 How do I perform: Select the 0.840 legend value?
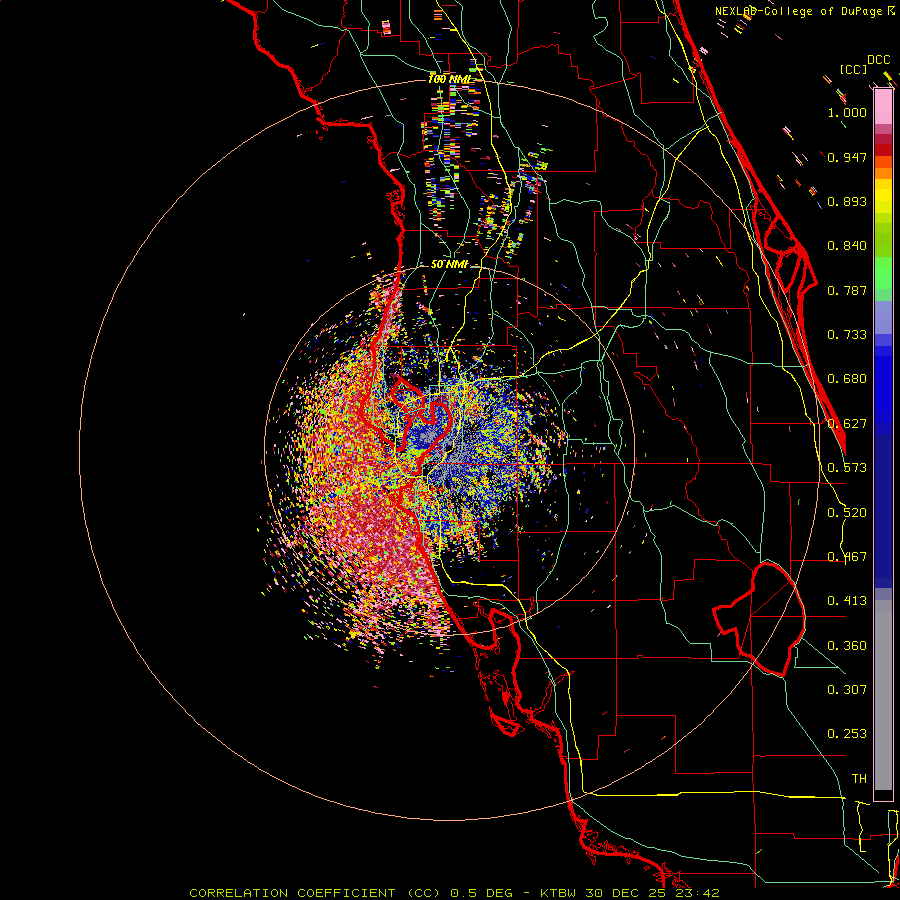pyautogui.click(x=847, y=246)
